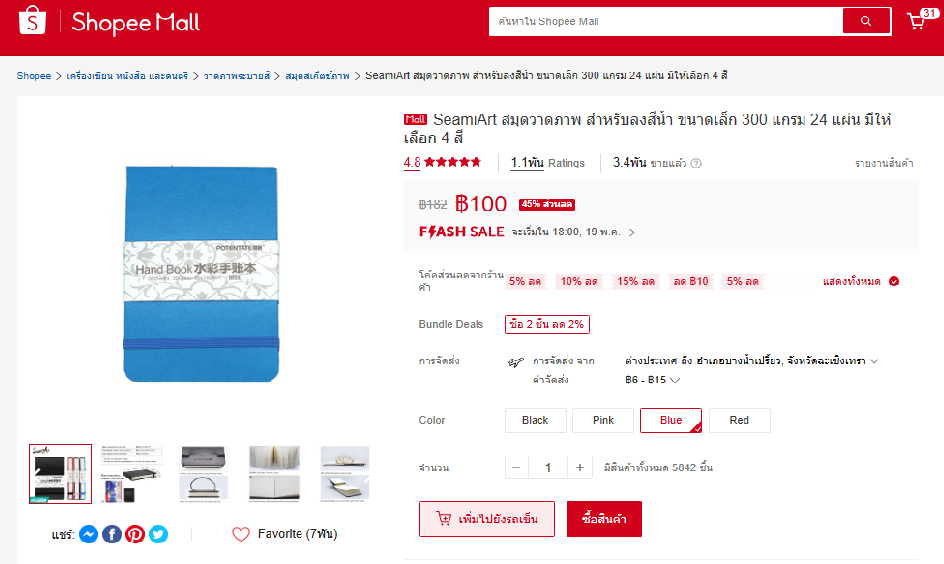The height and width of the screenshot is (564, 944).
Task: Share via Facebook Messenger icon
Action: [88, 534]
